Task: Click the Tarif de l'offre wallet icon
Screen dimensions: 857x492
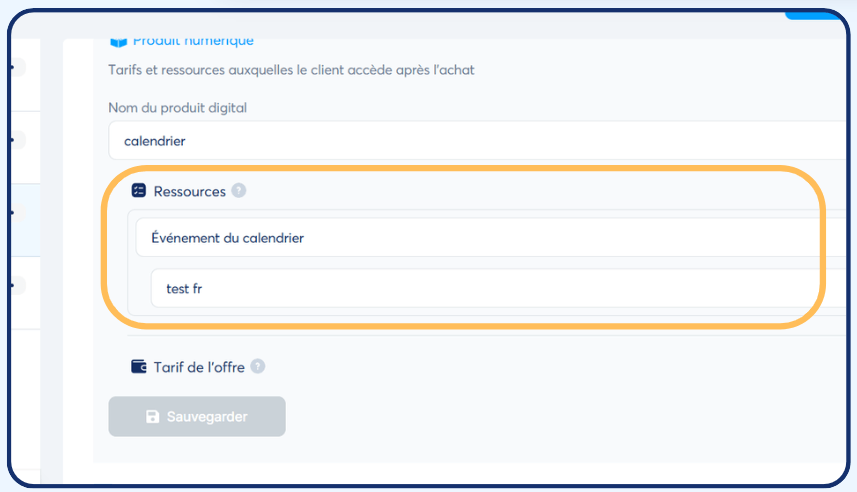Action: pyautogui.click(x=139, y=367)
